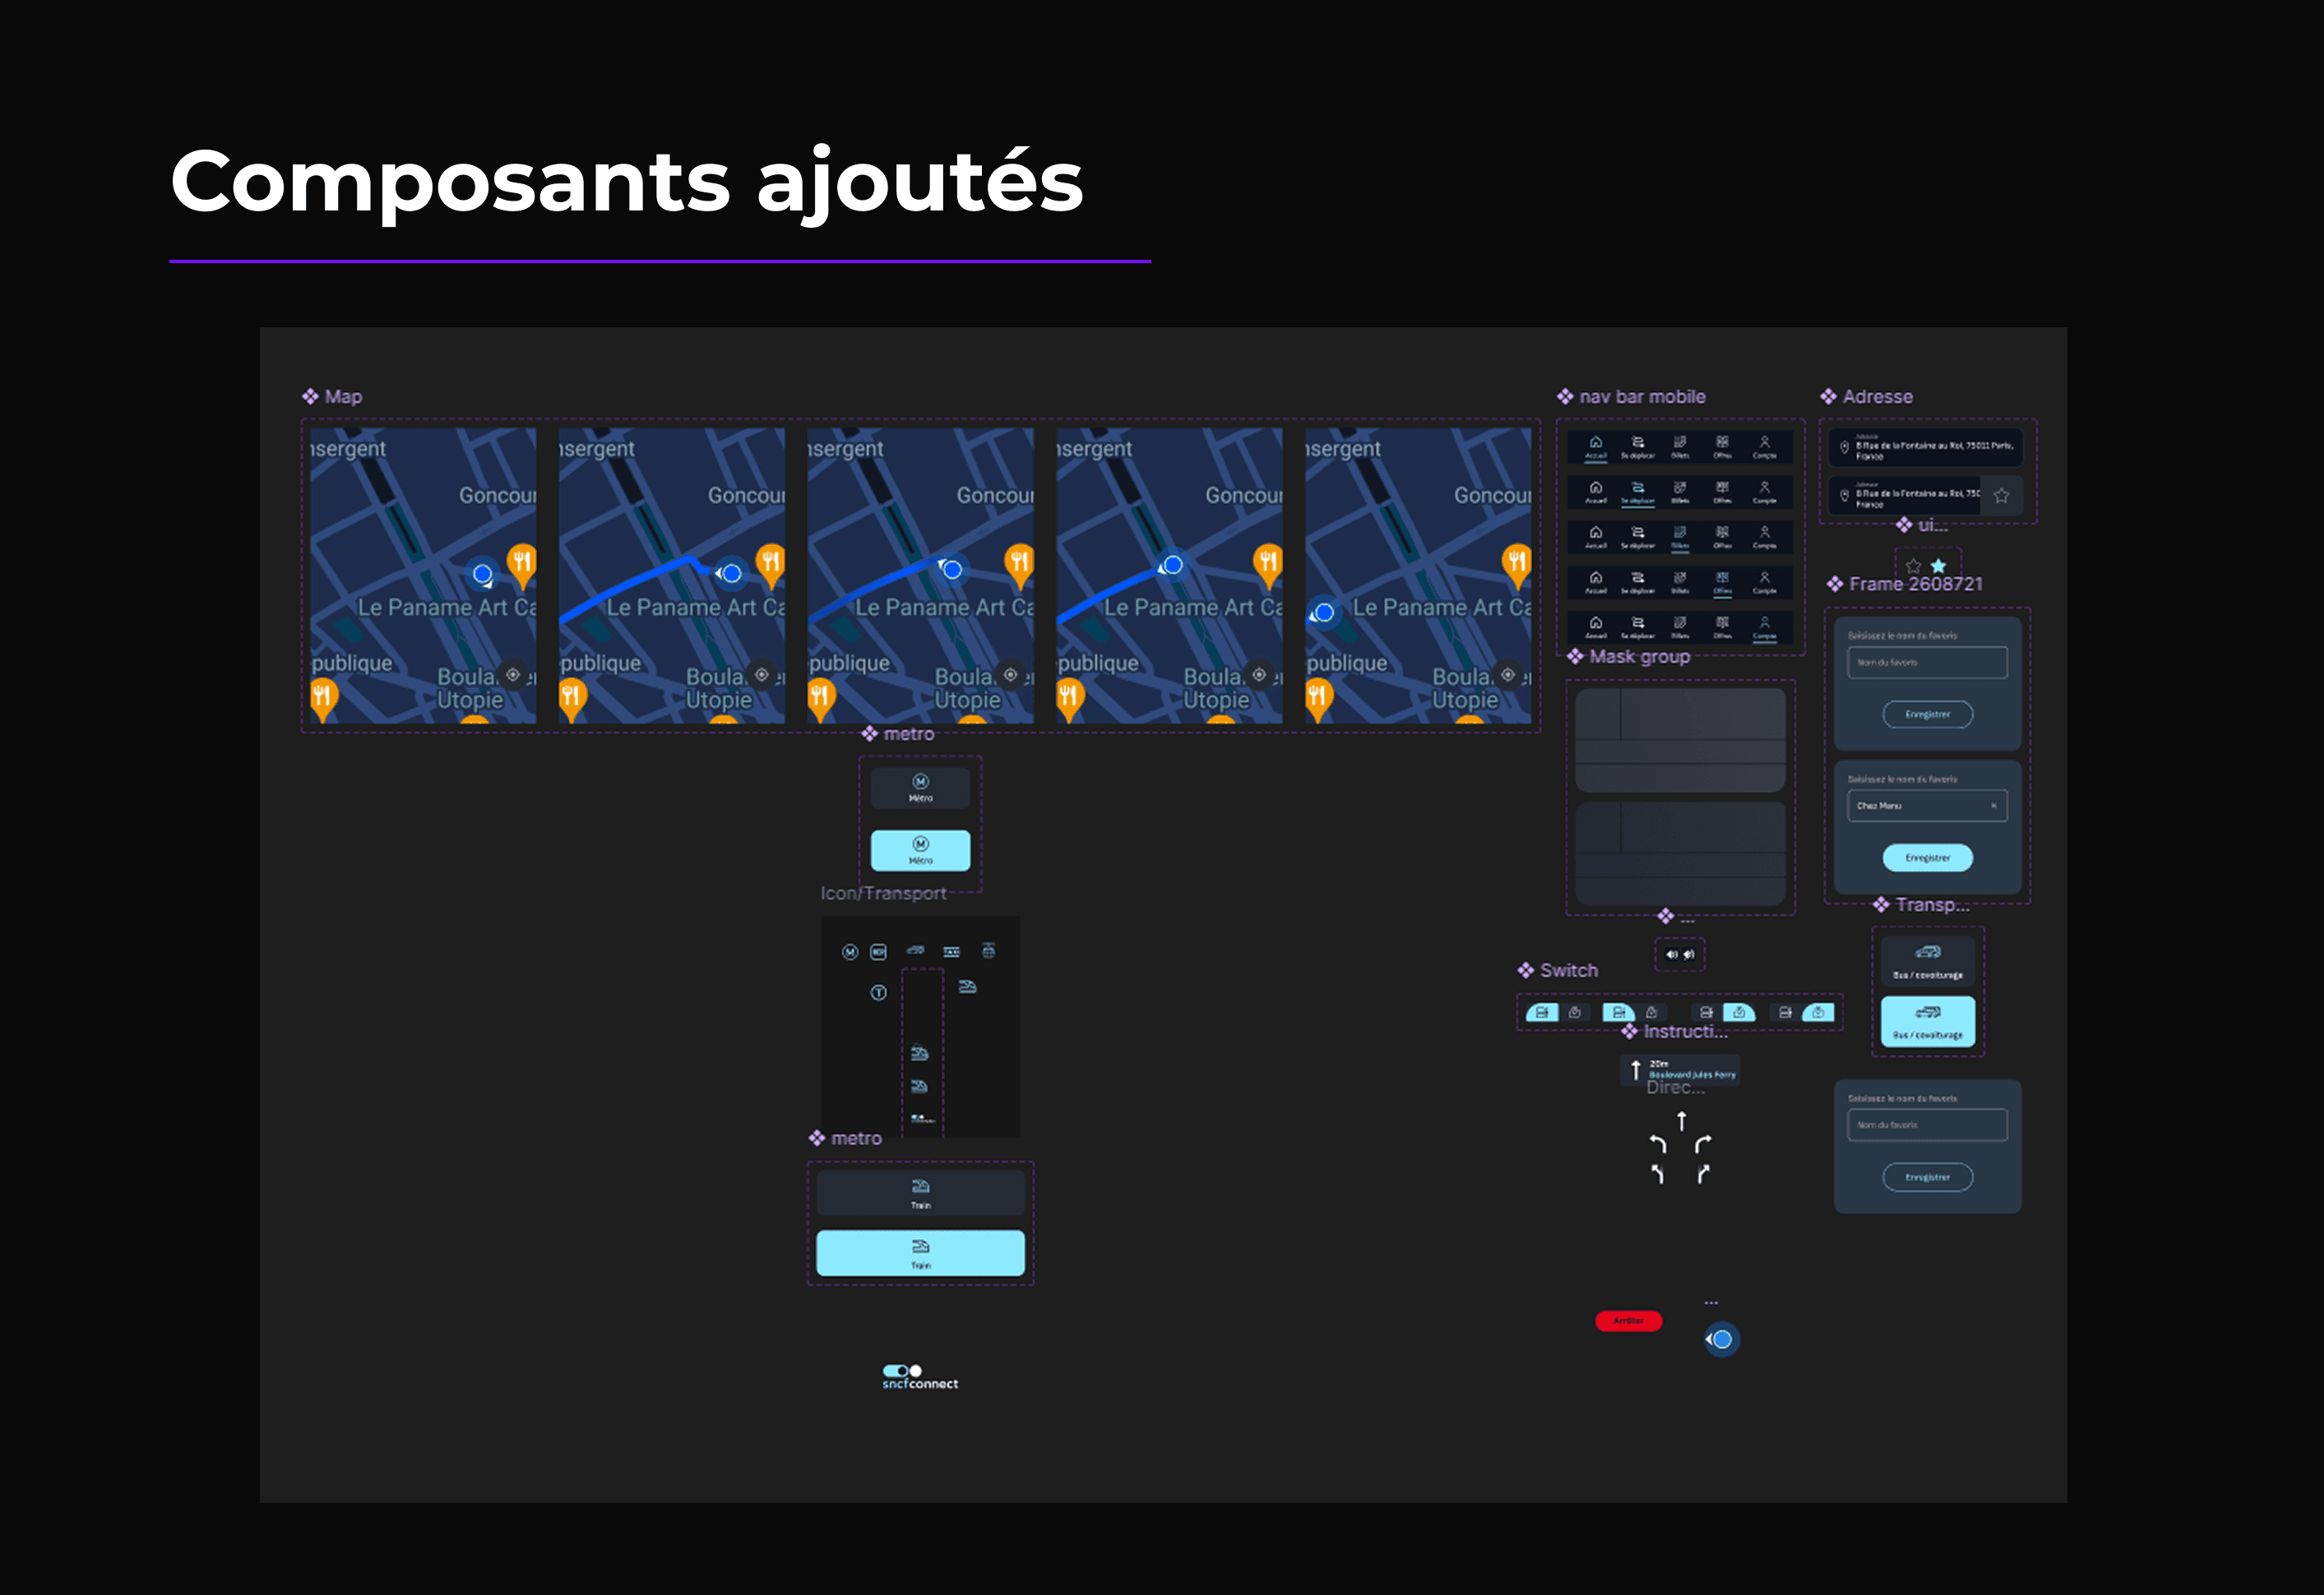The image size is (2324, 1595).
Task: Click Nom du favoris input in top card
Action: click(x=1927, y=662)
